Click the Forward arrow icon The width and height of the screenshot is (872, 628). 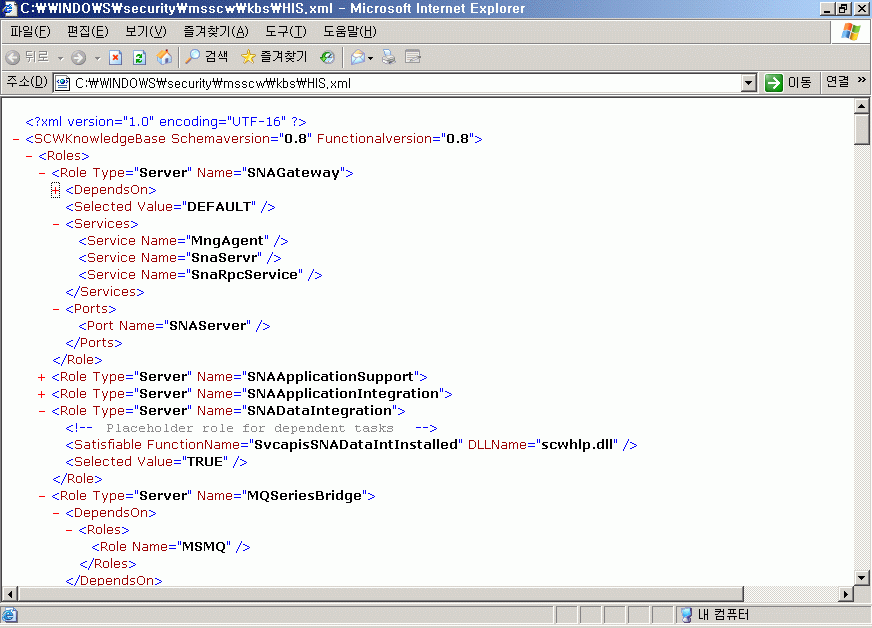pos(78,57)
